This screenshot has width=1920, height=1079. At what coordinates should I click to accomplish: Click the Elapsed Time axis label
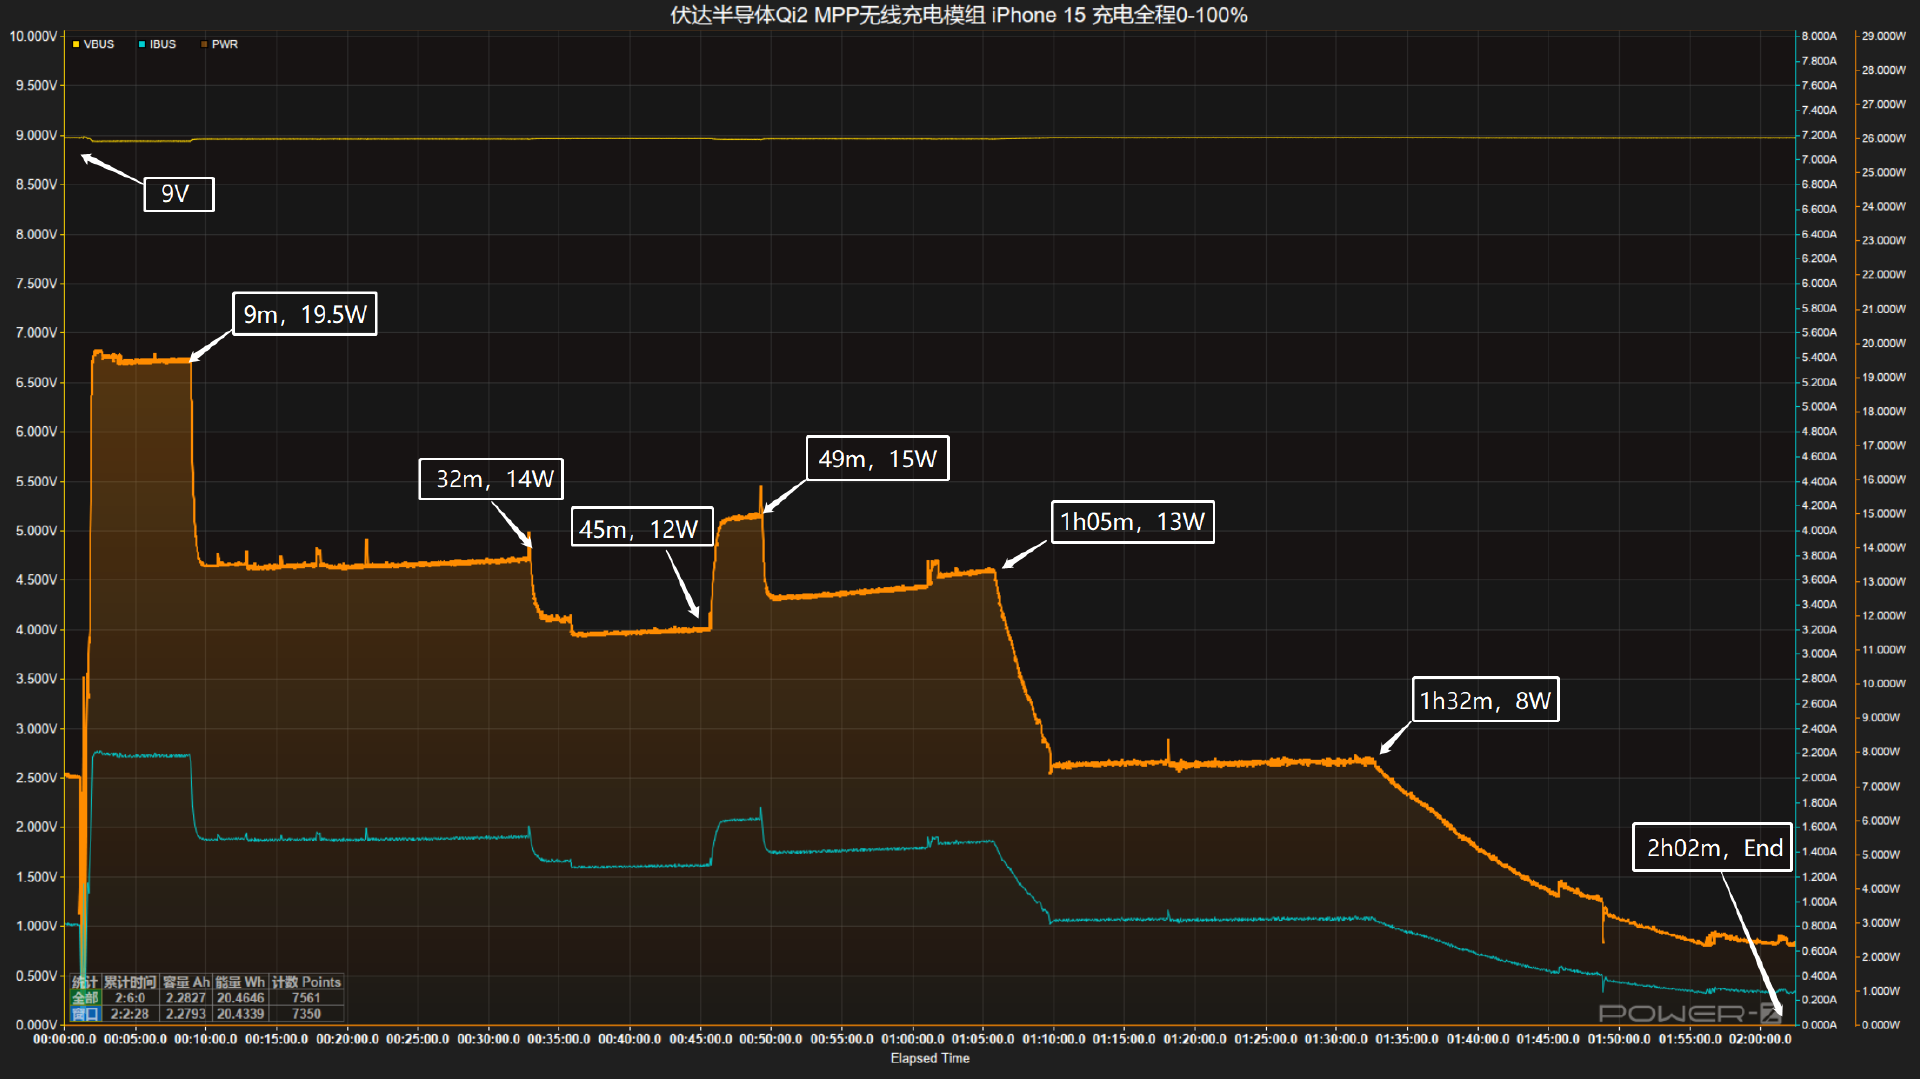pos(929,1057)
